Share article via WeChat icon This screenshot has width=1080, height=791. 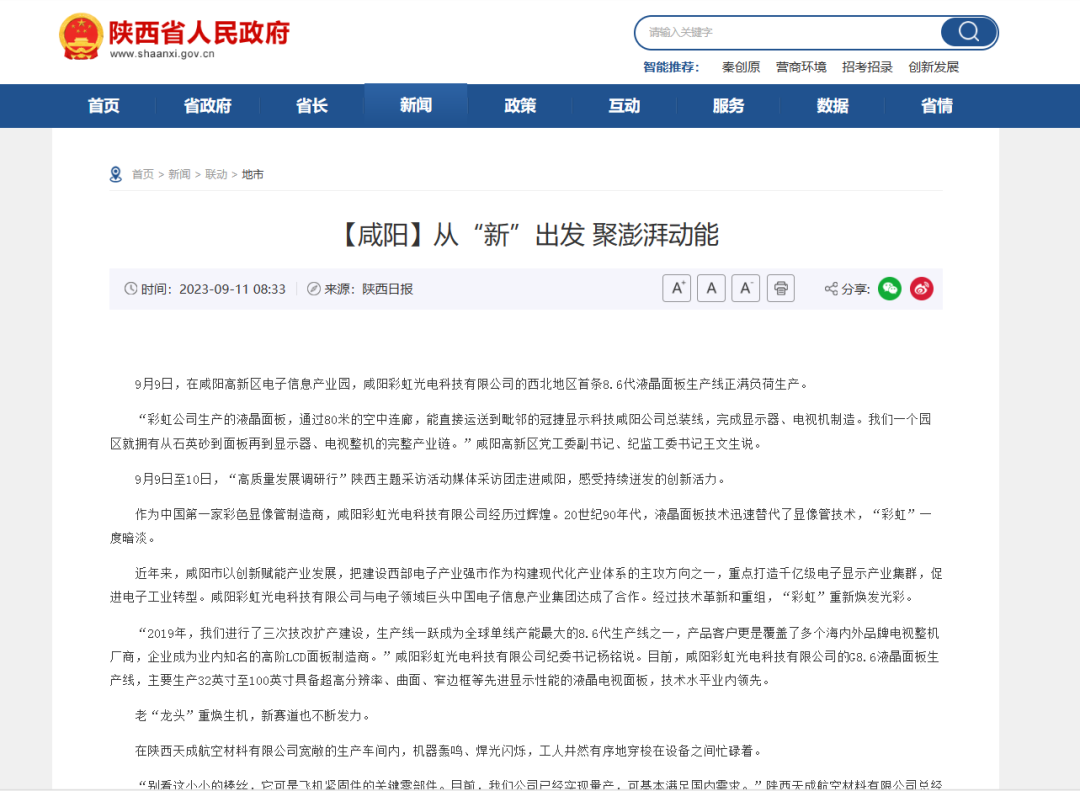click(x=889, y=288)
